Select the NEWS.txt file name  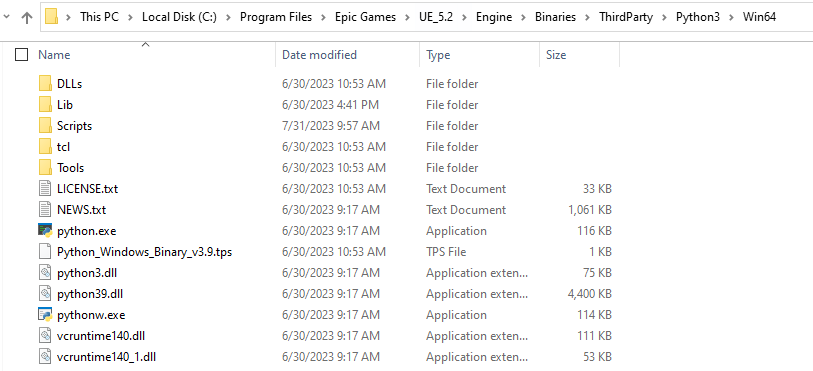point(81,210)
